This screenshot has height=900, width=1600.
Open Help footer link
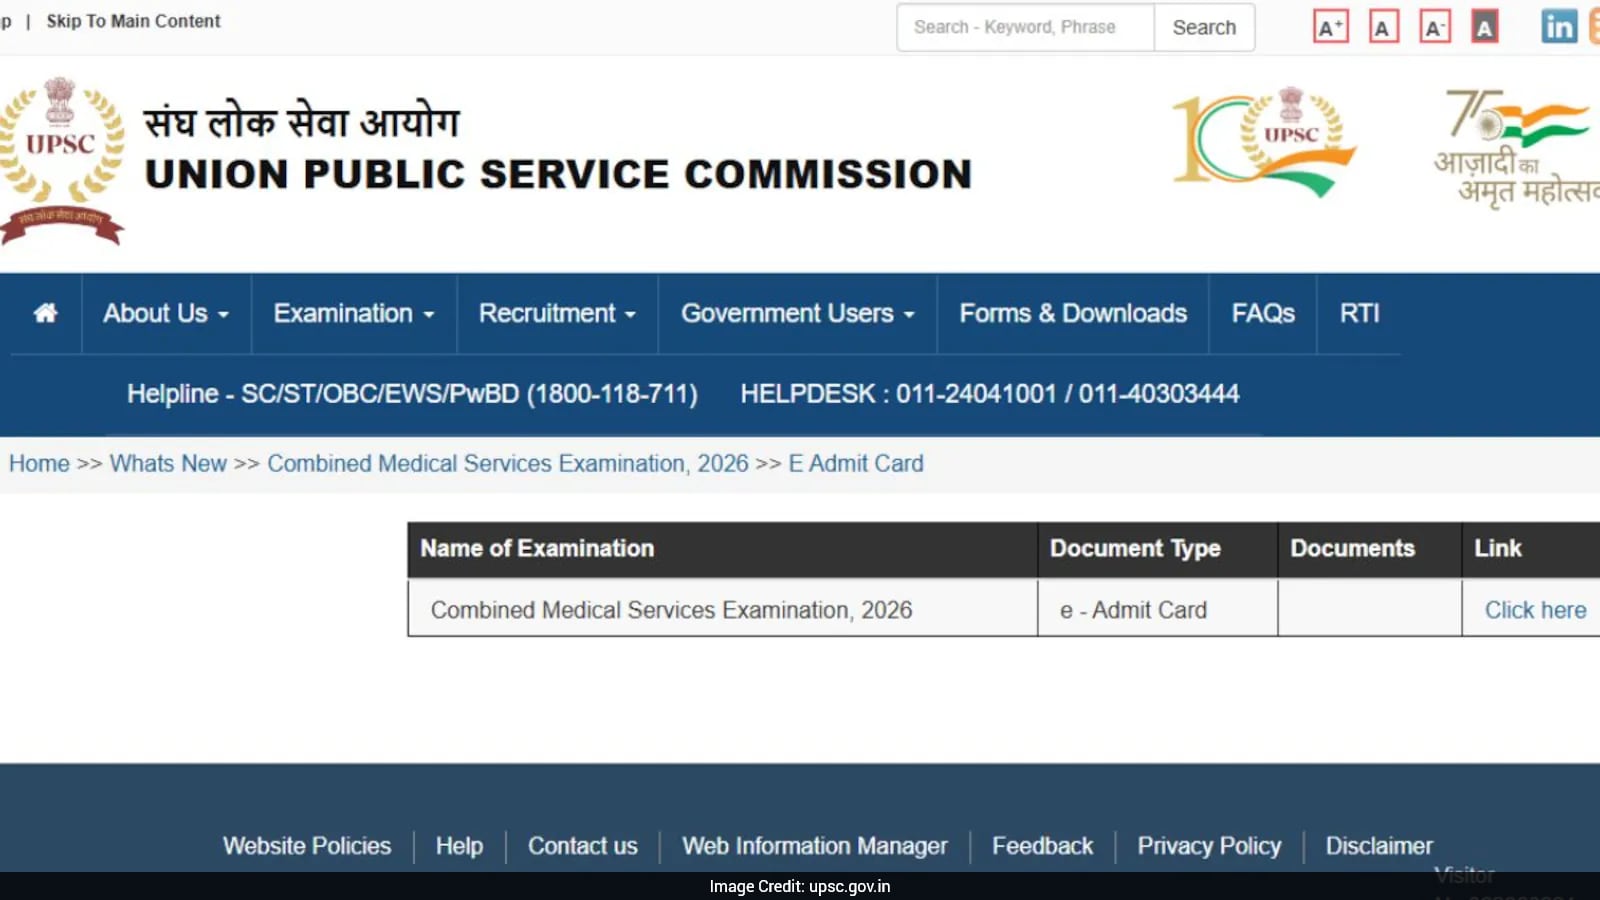[x=459, y=846]
